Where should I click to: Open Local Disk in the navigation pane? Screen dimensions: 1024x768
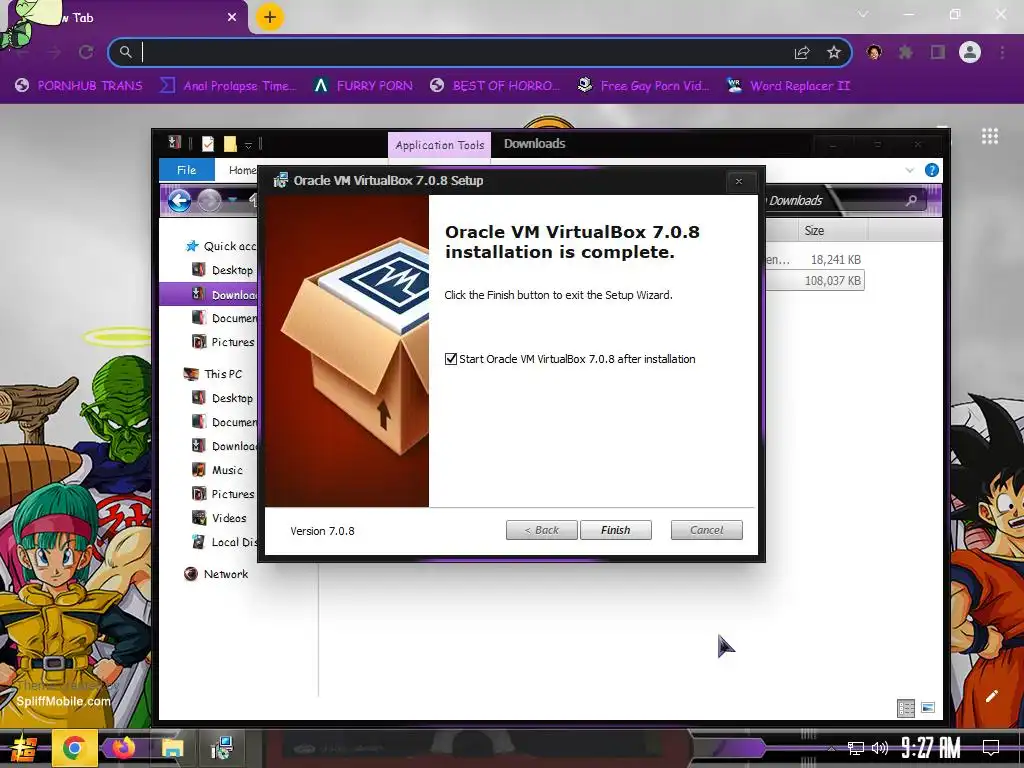coord(225,542)
